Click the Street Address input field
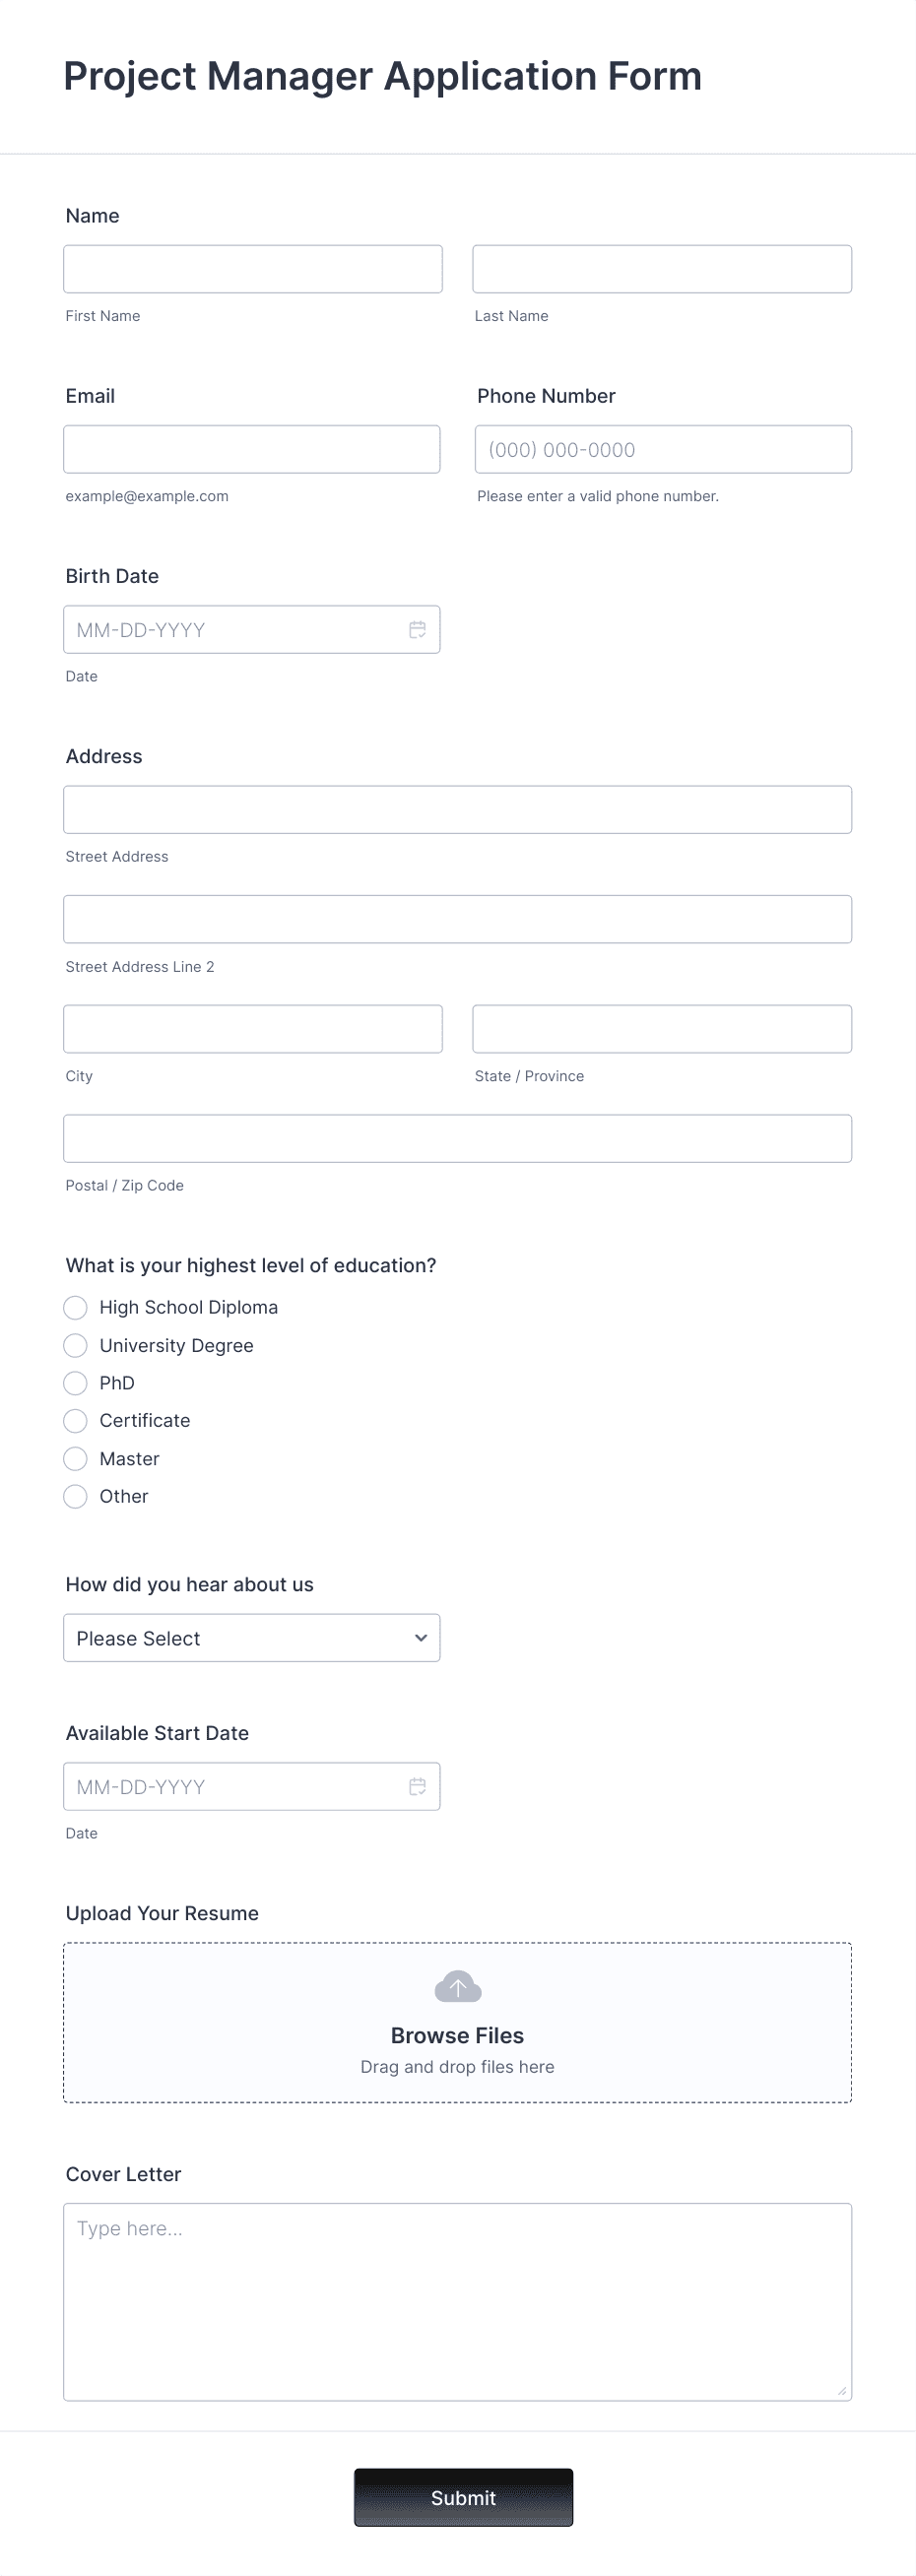Image resolution: width=916 pixels, height=2576 pixels. click(457, 809)
